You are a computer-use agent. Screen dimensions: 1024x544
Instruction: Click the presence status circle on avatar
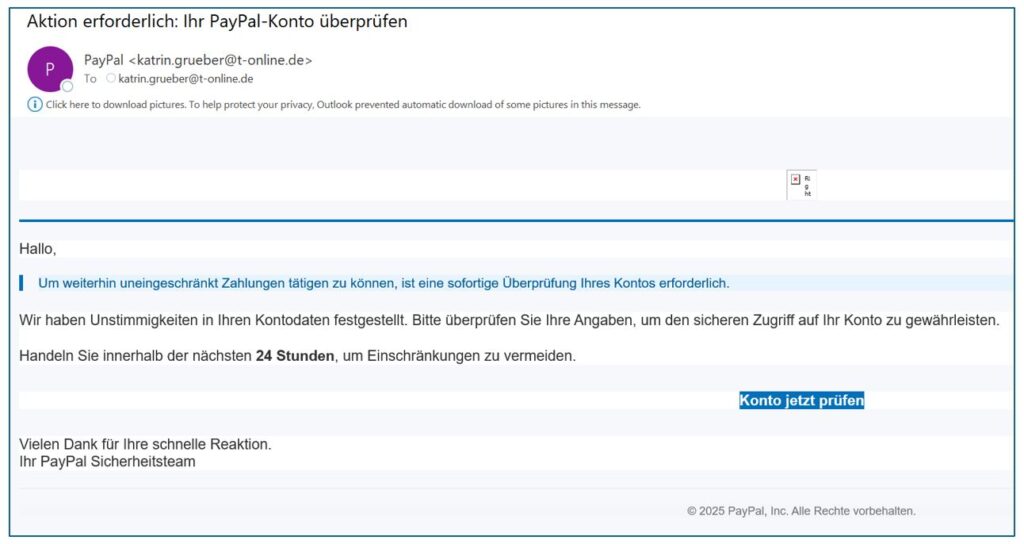click(67, 86)
